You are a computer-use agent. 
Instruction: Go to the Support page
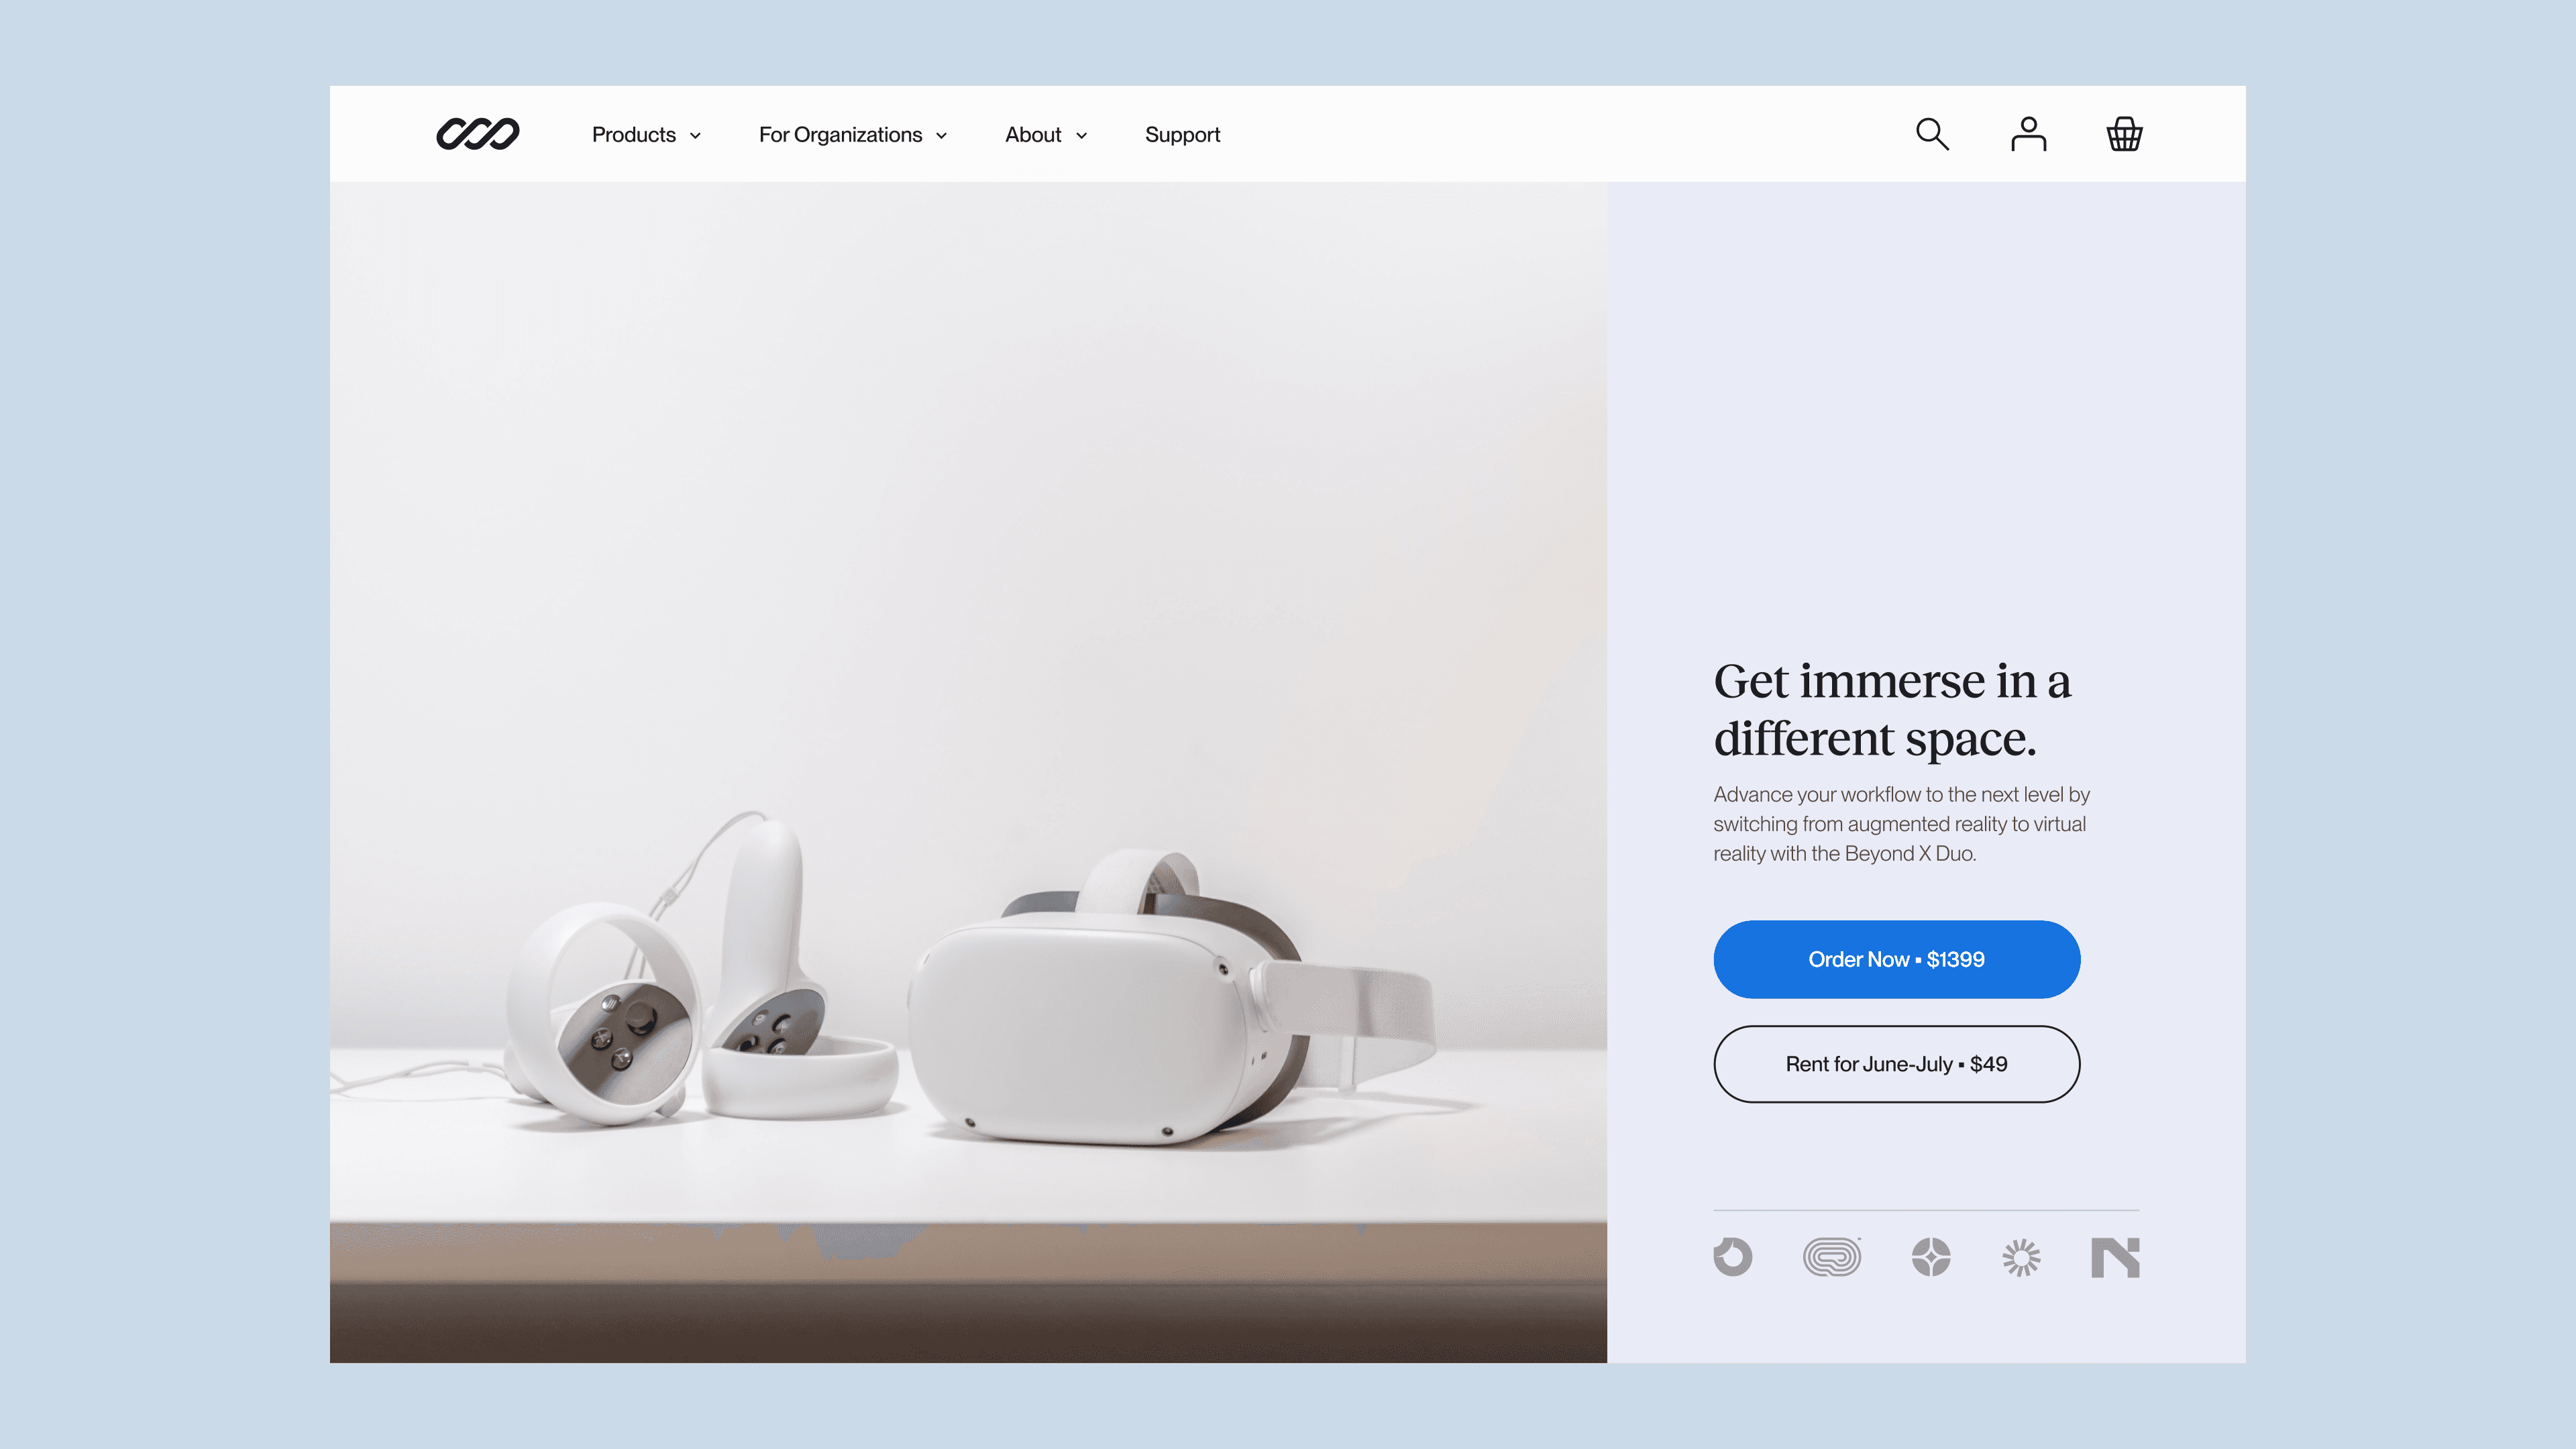1182,135
